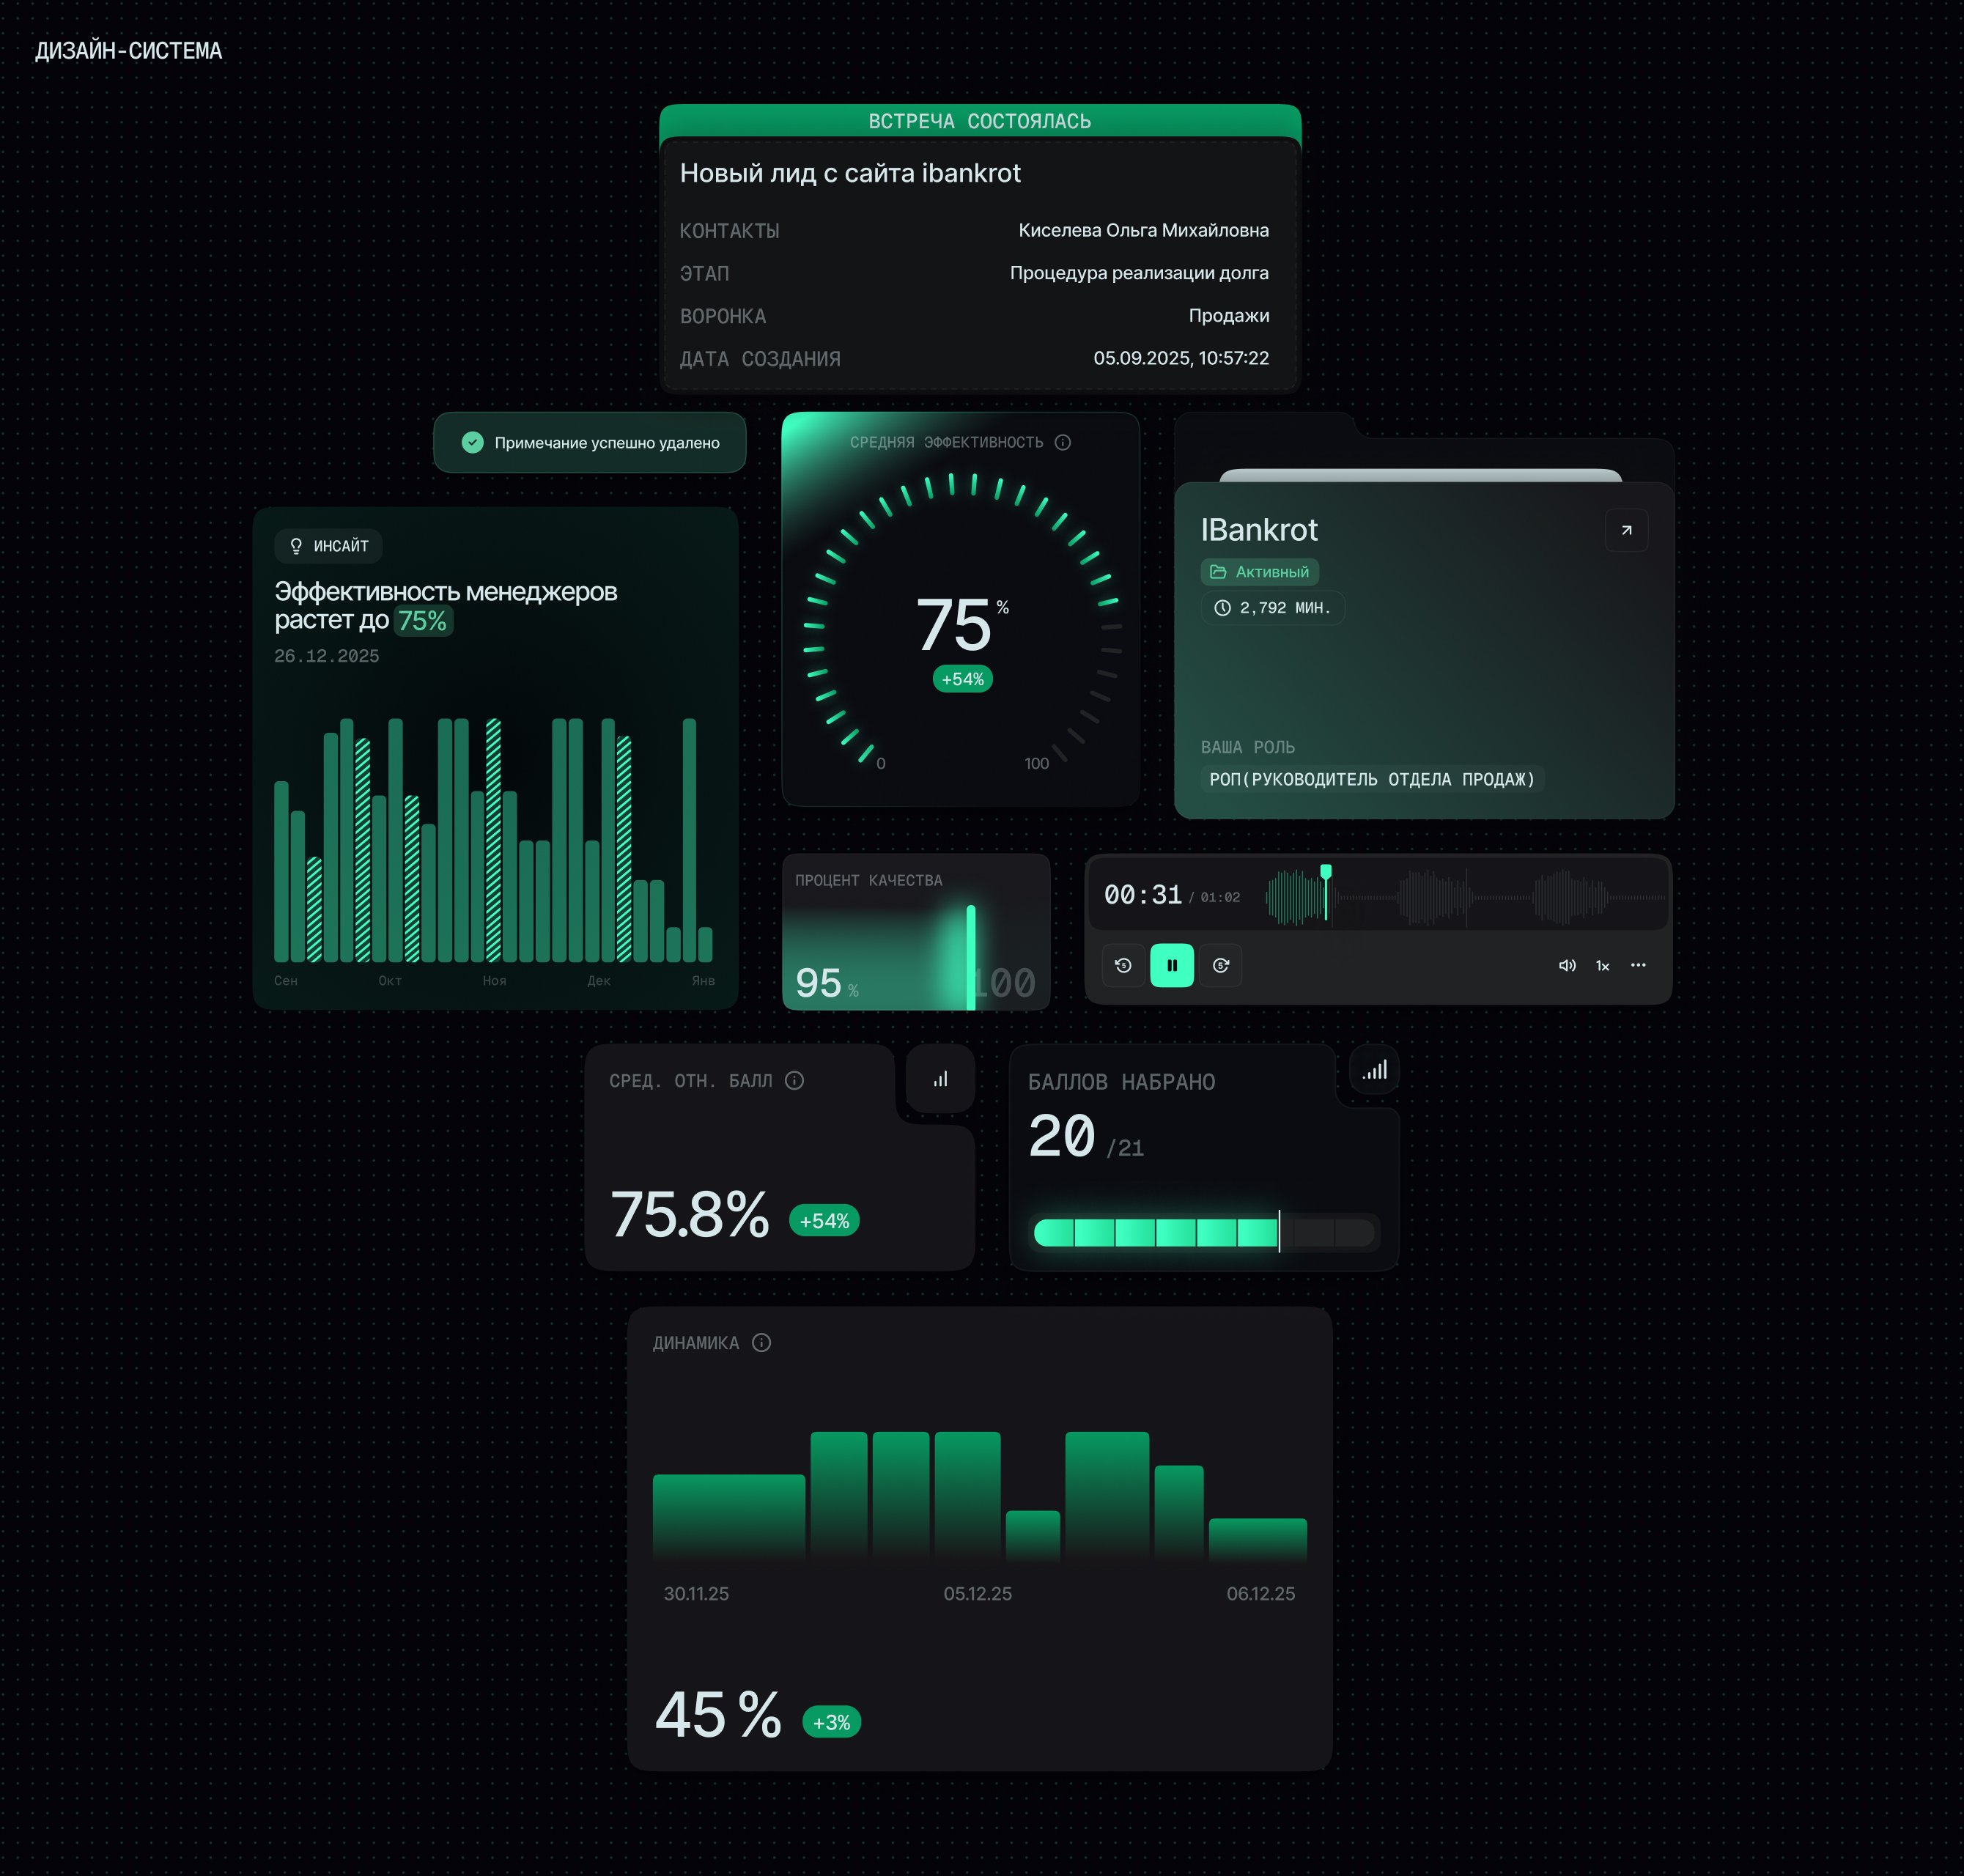The image size is (1964, 1876).
Task: Click the green check icon in notification
Action: [473, 442]
